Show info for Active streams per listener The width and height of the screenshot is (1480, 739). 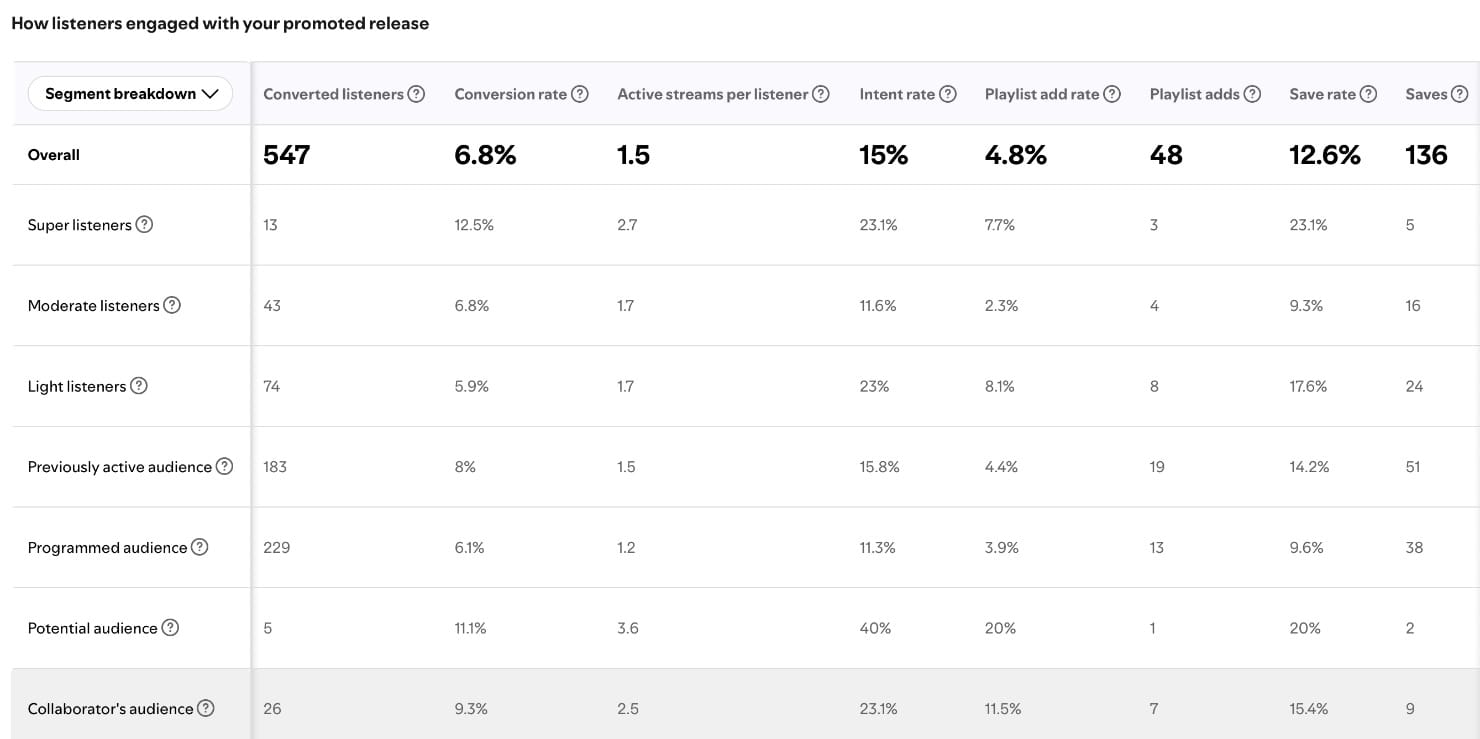820,94
